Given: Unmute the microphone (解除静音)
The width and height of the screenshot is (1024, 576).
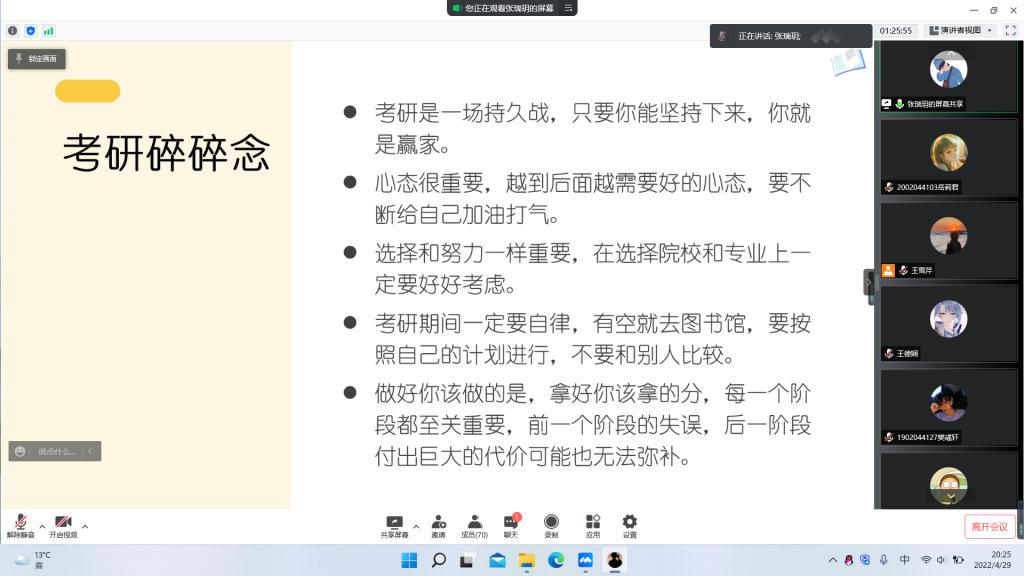Looking at the screenshot, I should 20,525.
